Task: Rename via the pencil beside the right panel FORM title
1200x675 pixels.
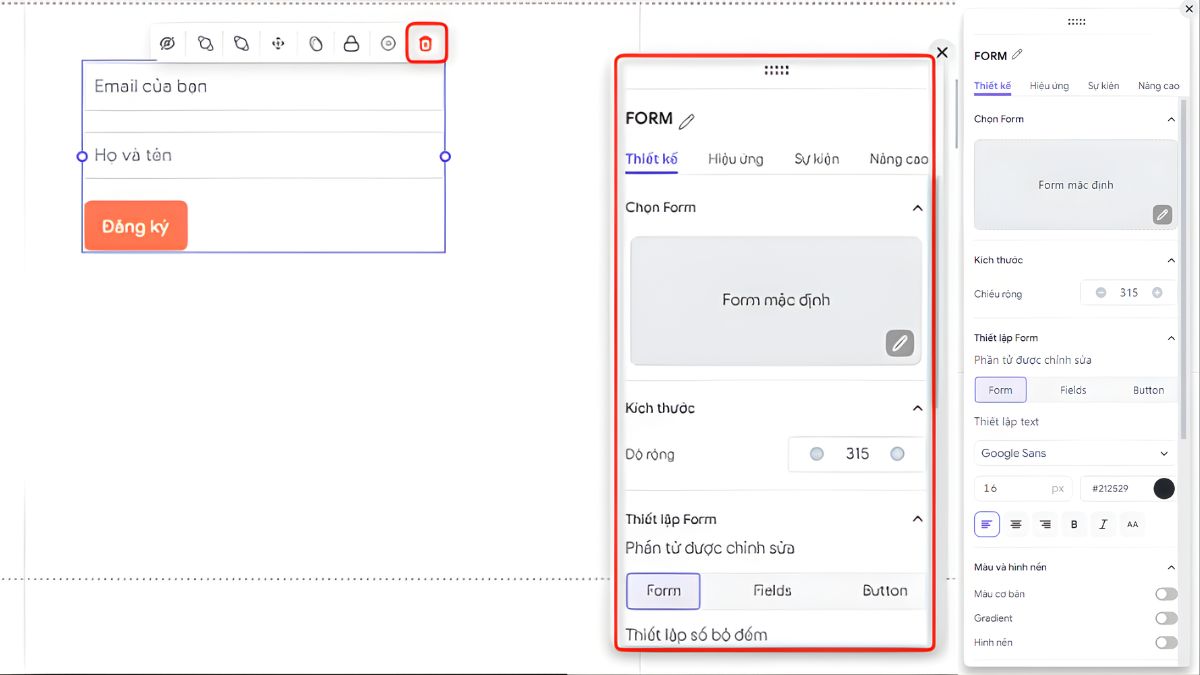Action: pos(1018,55)
